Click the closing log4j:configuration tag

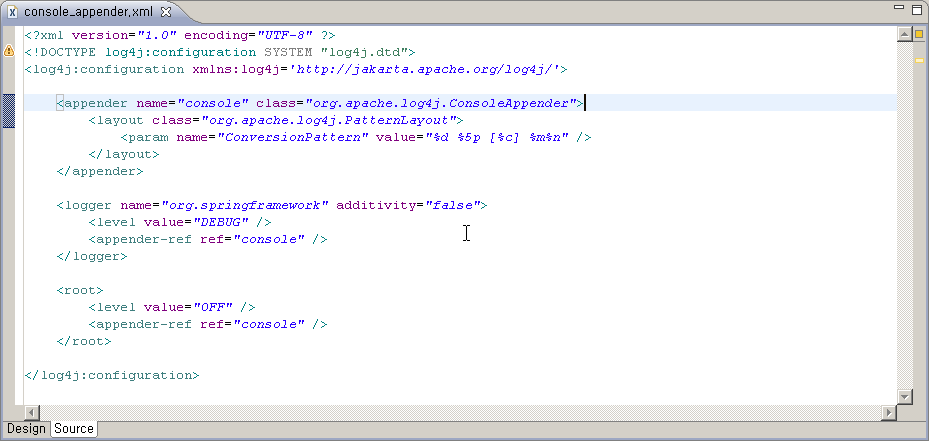click(112, 375)
